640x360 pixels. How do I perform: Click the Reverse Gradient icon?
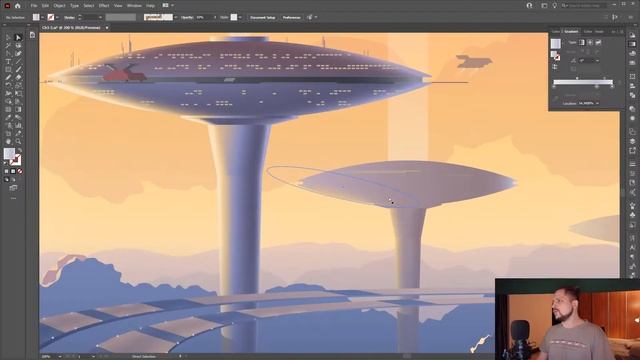point(555,67)
